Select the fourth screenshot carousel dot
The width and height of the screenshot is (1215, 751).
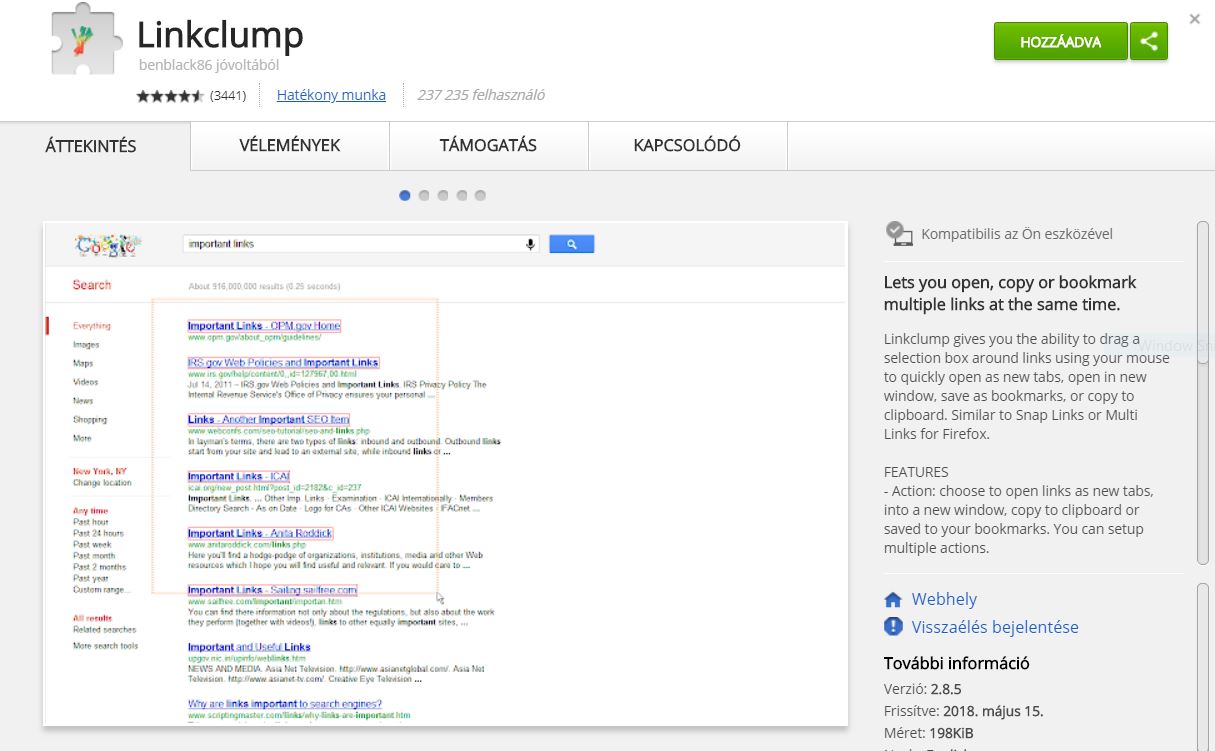[x=462, y=196]
